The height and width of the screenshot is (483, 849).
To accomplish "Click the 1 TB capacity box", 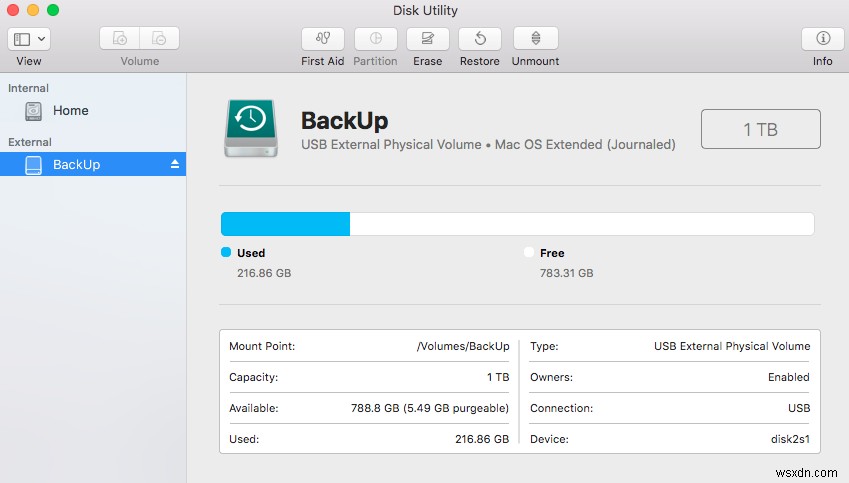I will click(x=761, y=129).
